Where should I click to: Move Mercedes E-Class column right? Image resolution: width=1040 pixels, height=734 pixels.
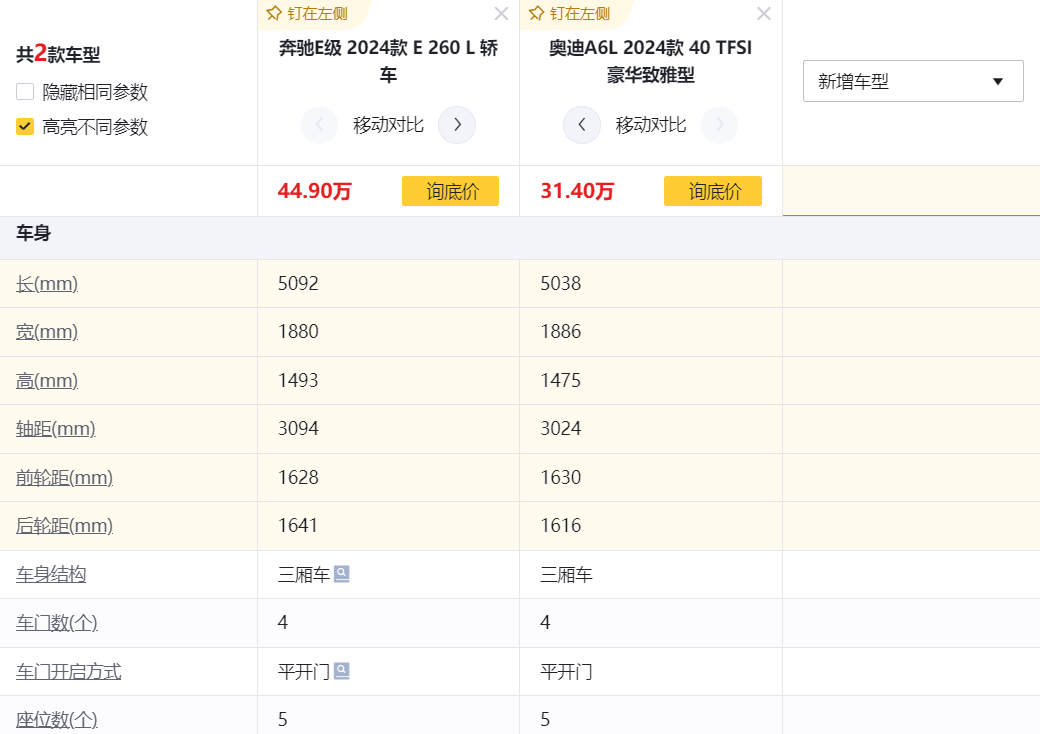(457, 125)
